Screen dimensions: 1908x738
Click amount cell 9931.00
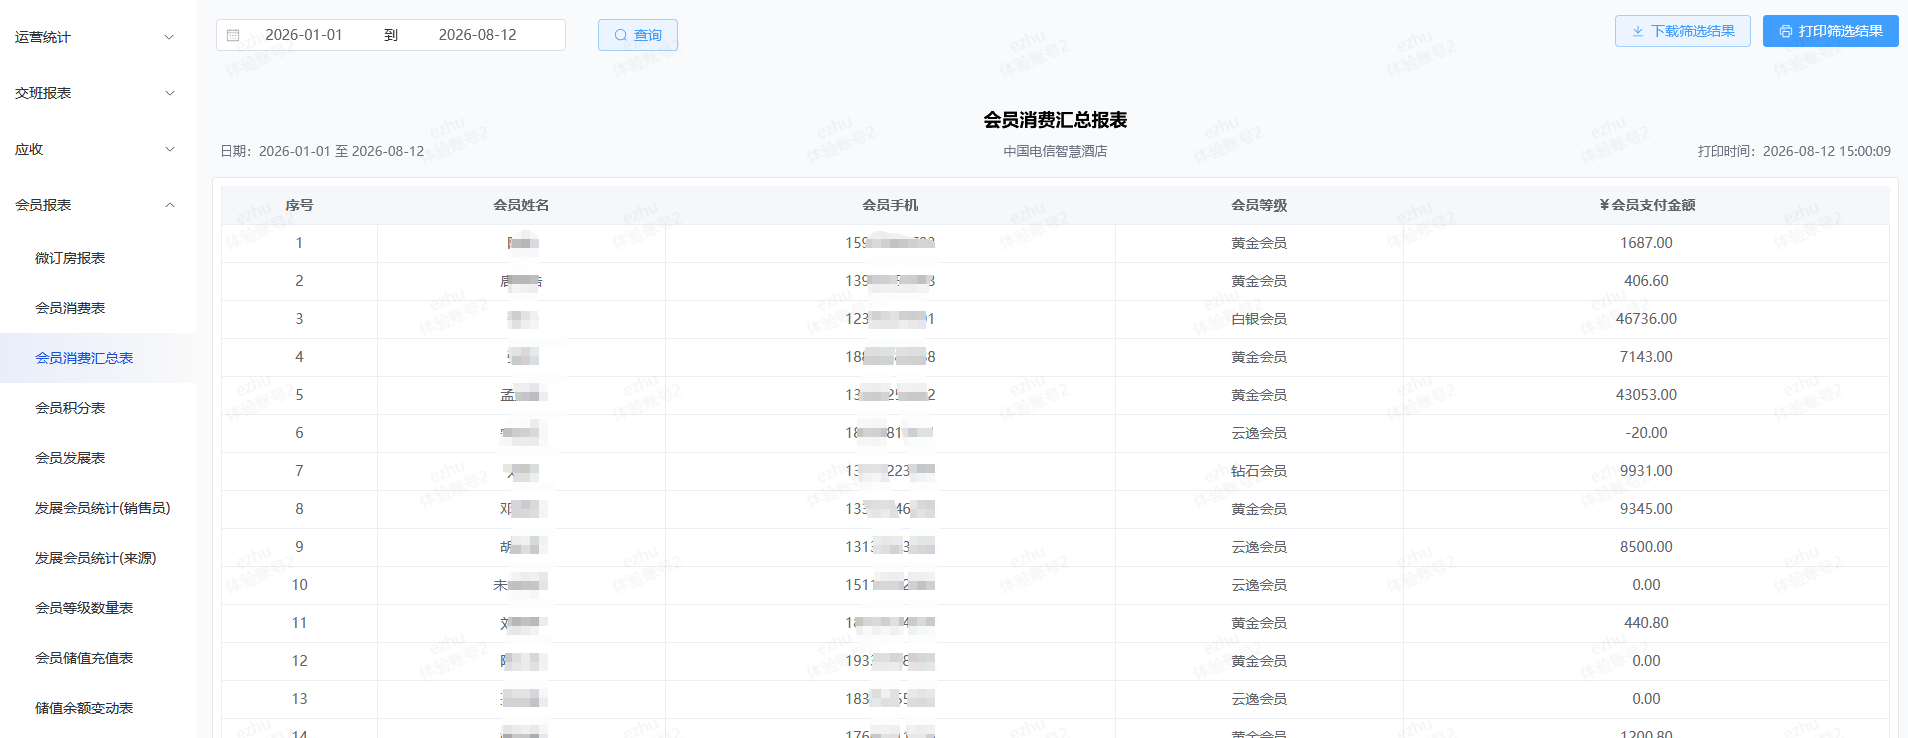click(1646, 471)
